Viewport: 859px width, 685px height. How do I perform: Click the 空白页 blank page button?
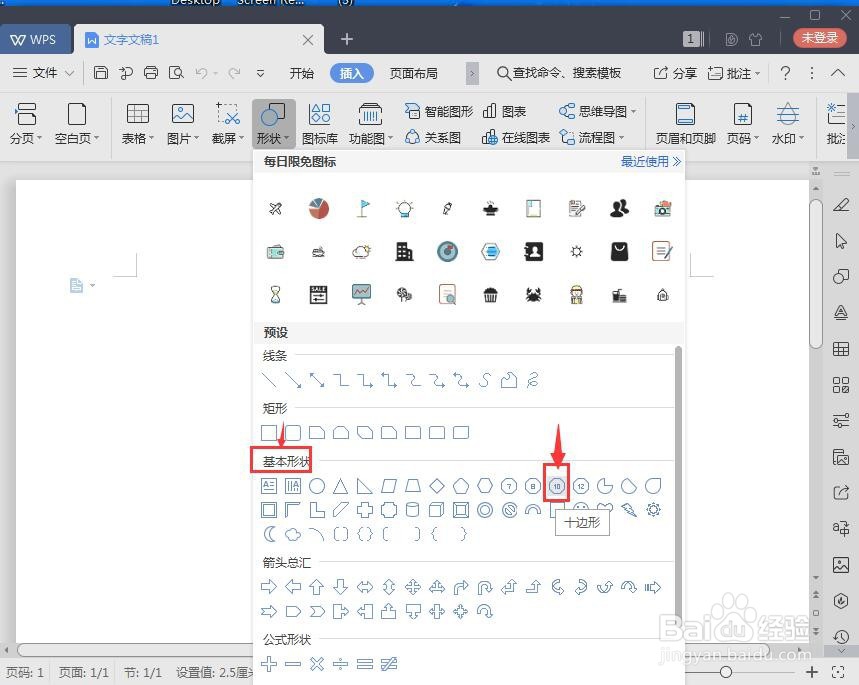pyautogui.click(x=77, y=124)
